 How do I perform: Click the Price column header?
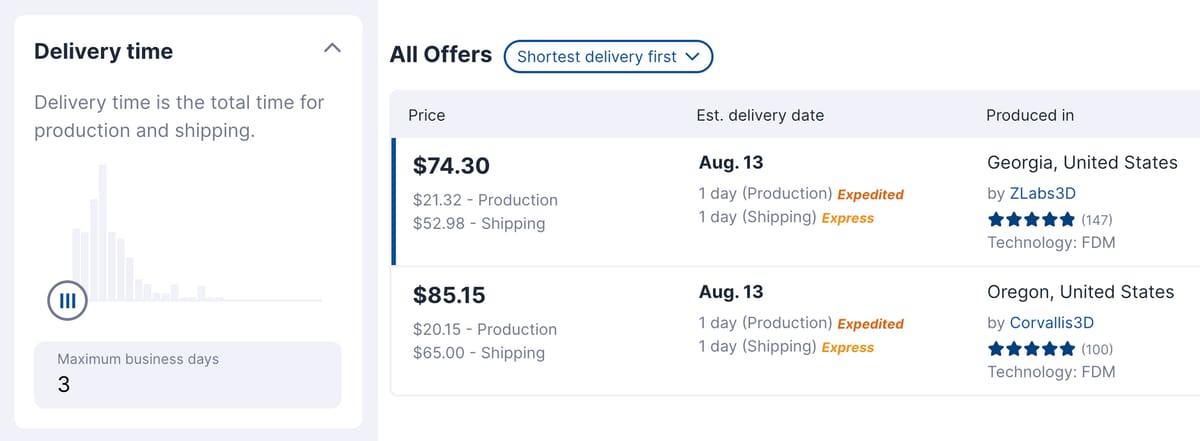[x=427, y=115]
